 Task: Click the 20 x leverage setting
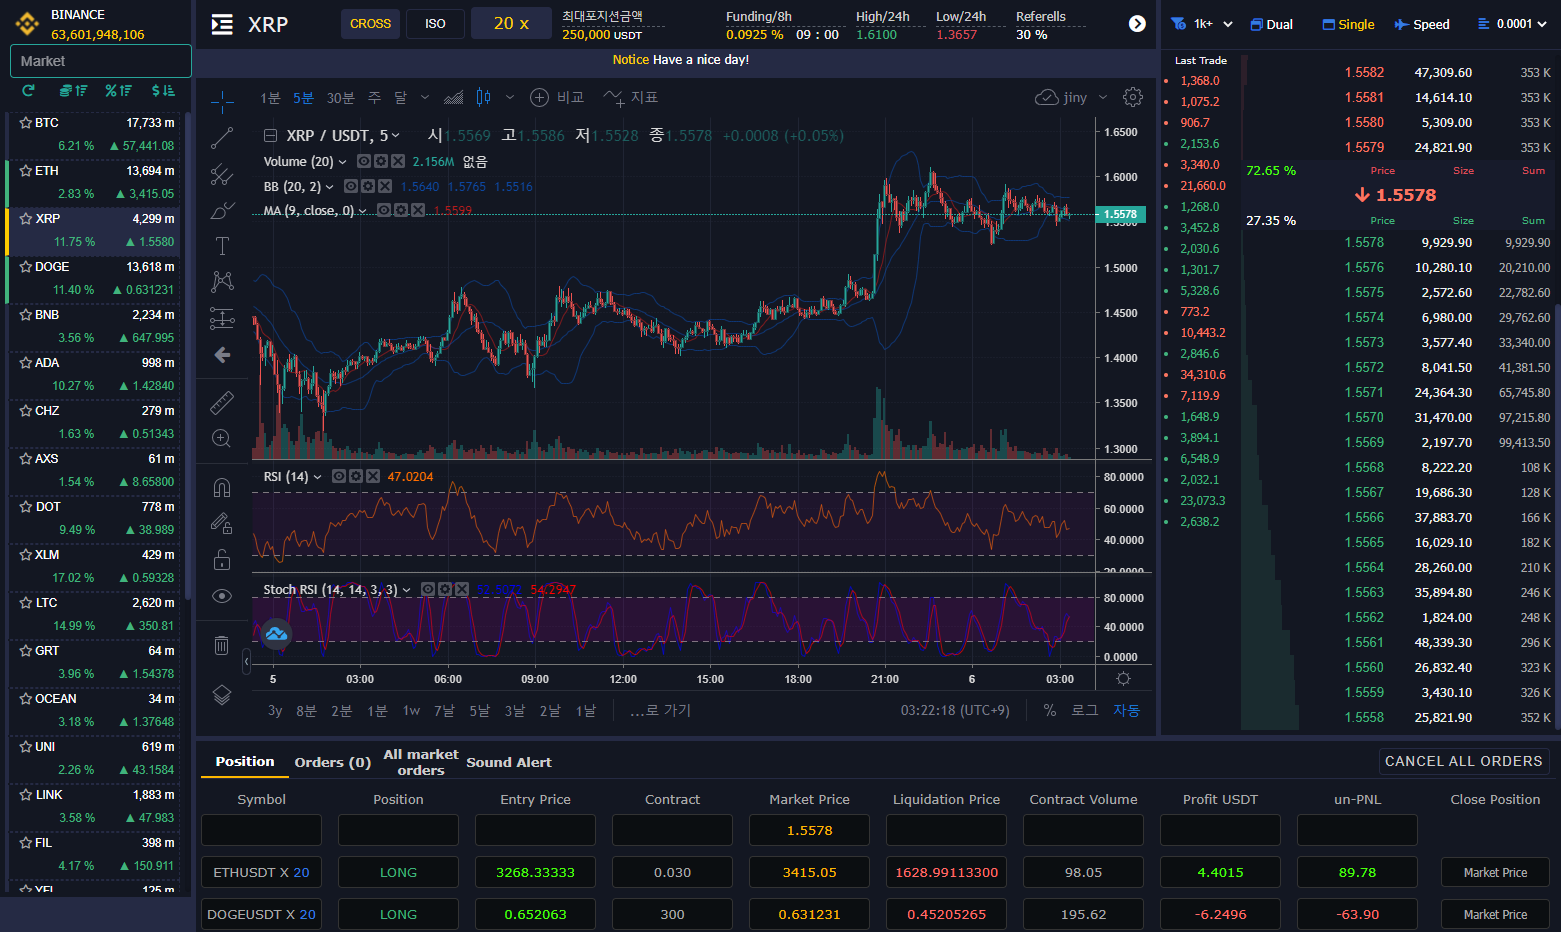(511, 23)
